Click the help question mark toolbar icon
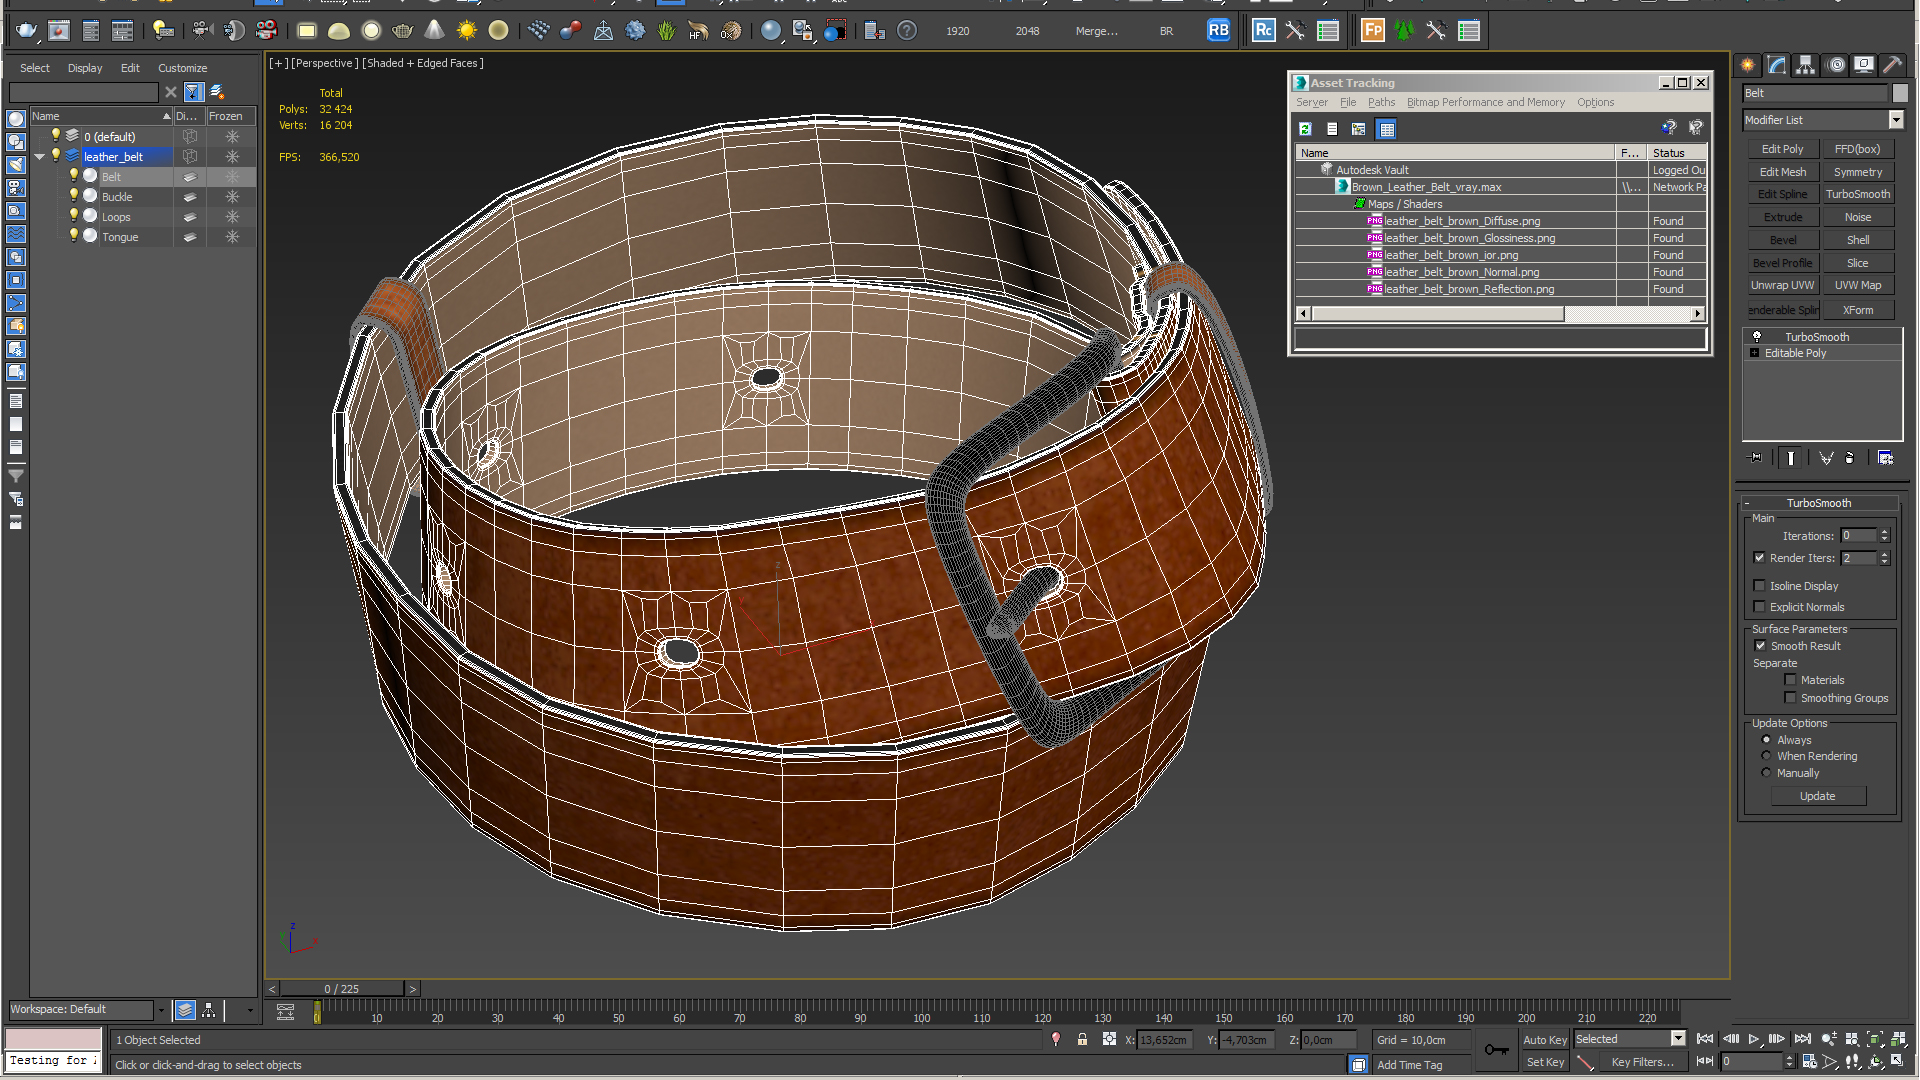1920x1080 pixels. [907, 31]
